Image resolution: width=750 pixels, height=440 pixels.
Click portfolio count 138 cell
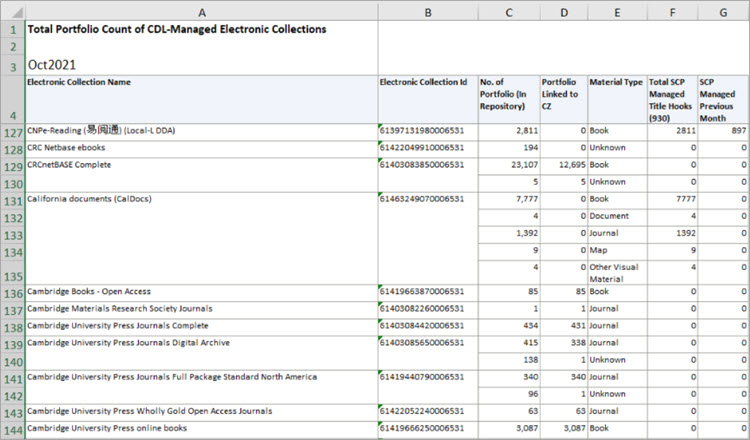pos(509,362)
